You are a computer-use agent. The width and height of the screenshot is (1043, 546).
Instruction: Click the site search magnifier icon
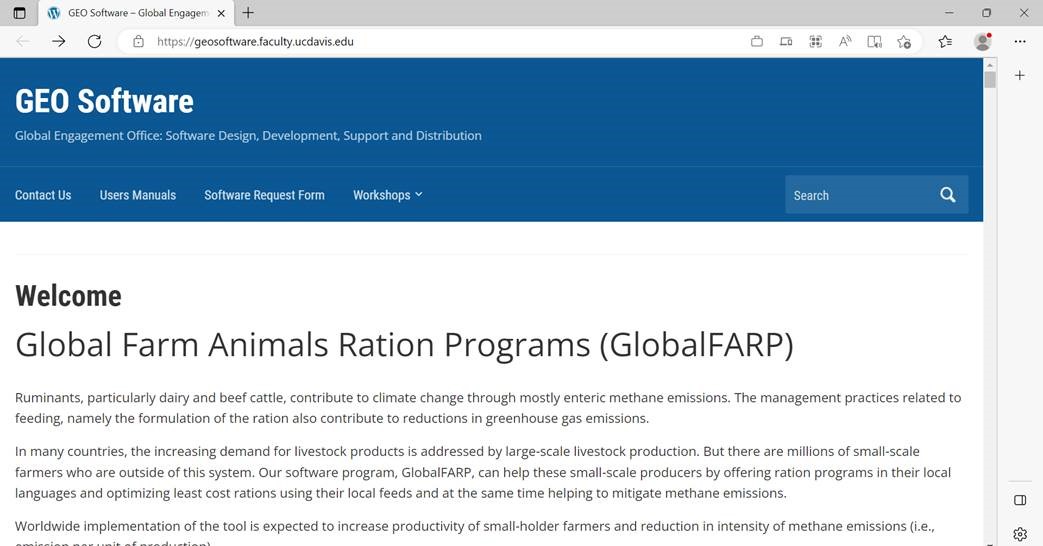tap(948, 195)
